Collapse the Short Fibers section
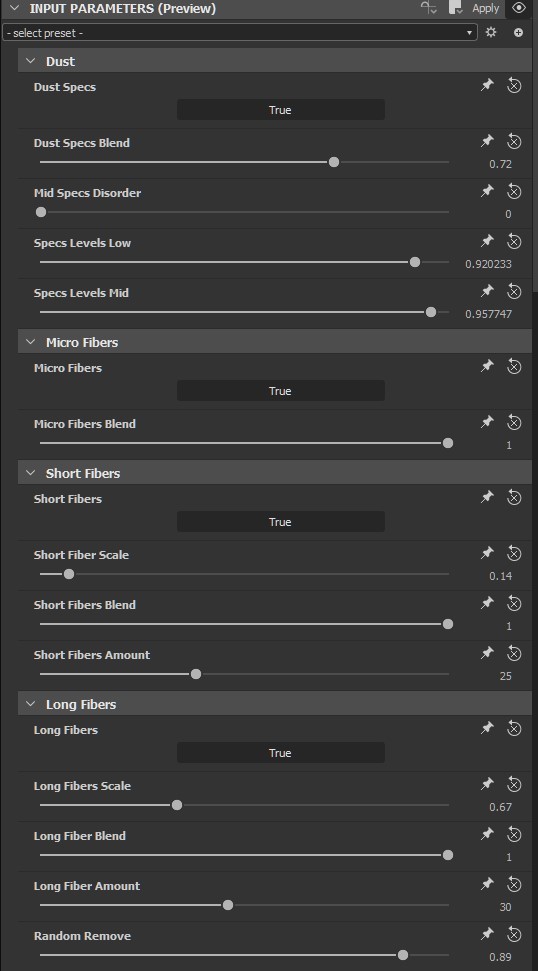The image size is (538, 971). [x=30, y=473]
